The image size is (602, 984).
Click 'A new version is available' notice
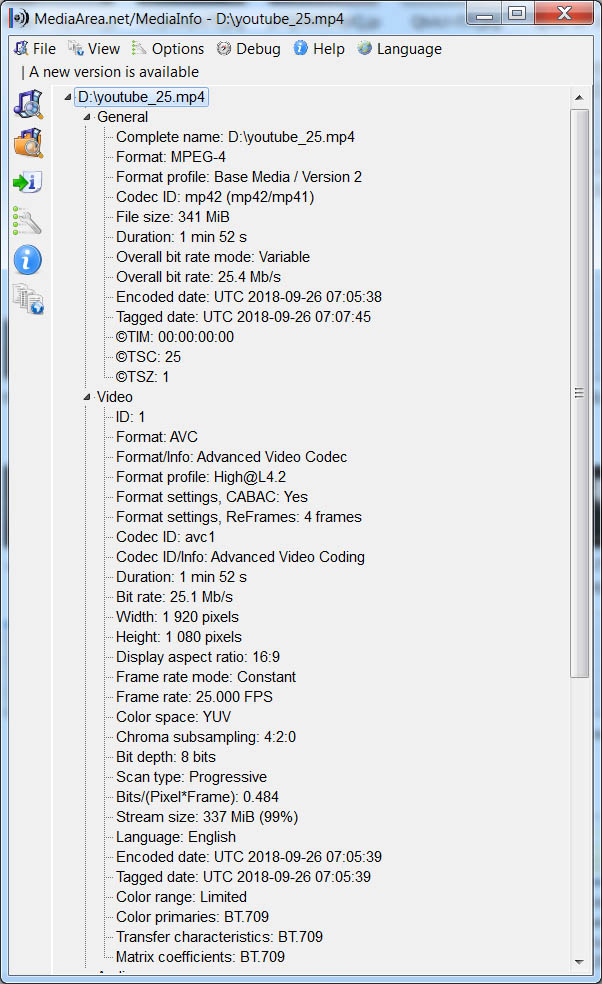click(114, 72)
